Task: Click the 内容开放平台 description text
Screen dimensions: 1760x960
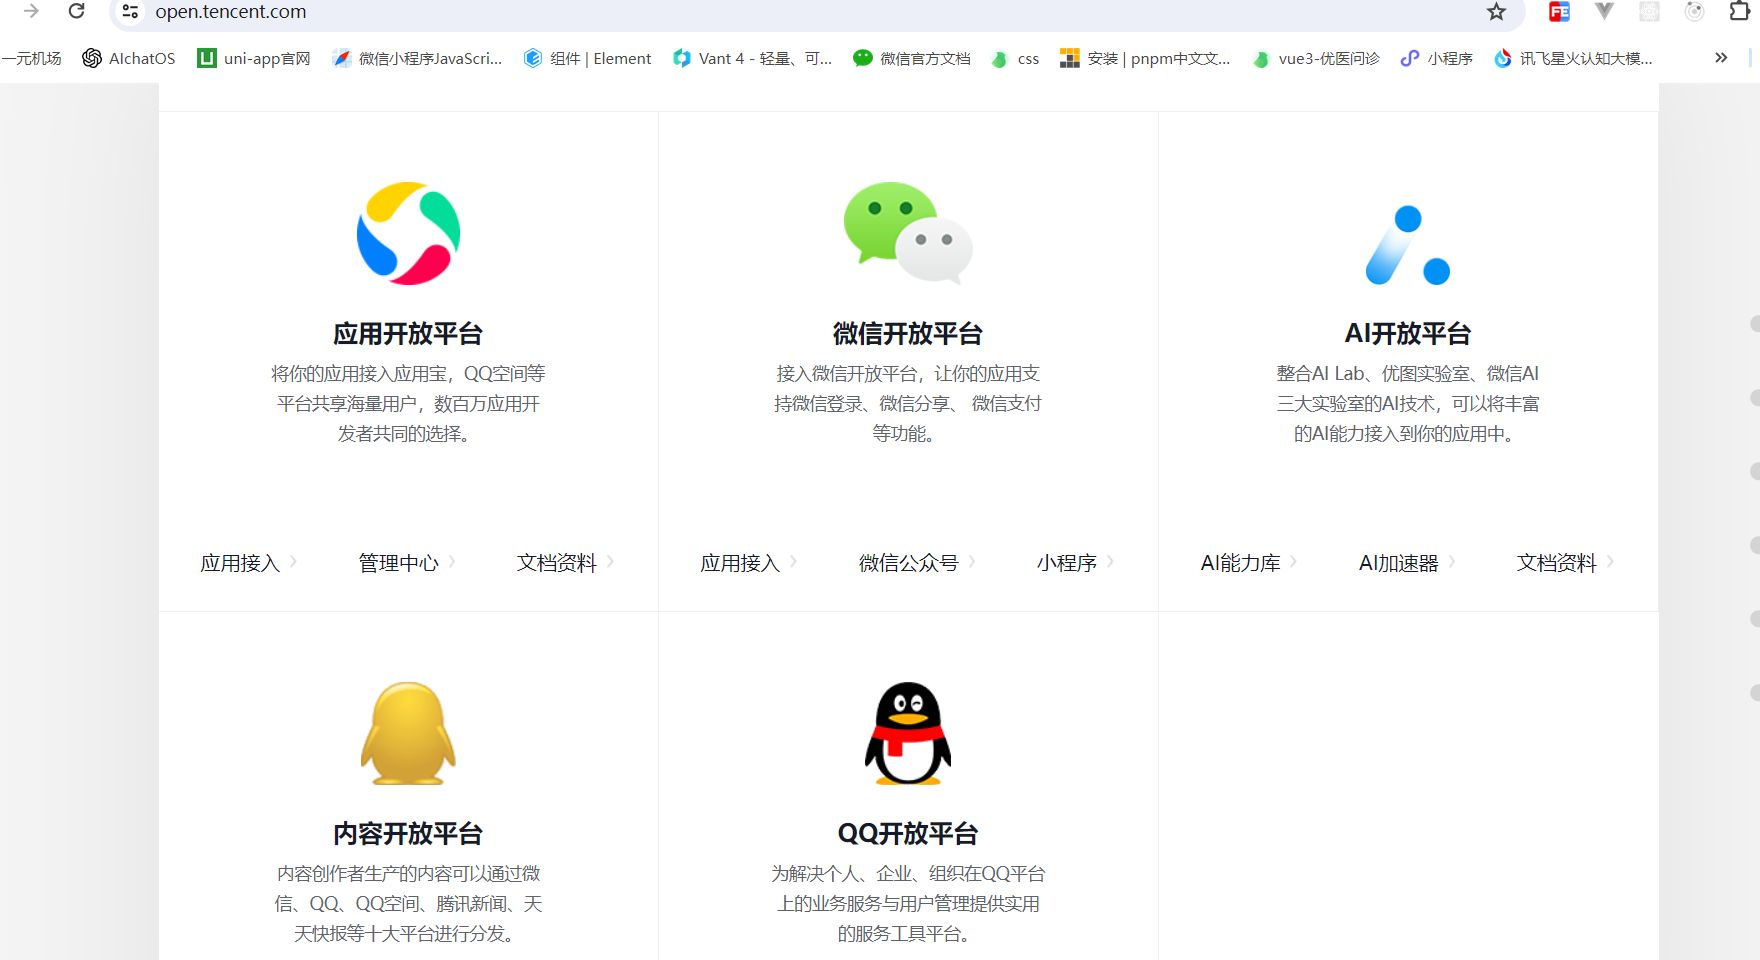Action: coord(408,903)
